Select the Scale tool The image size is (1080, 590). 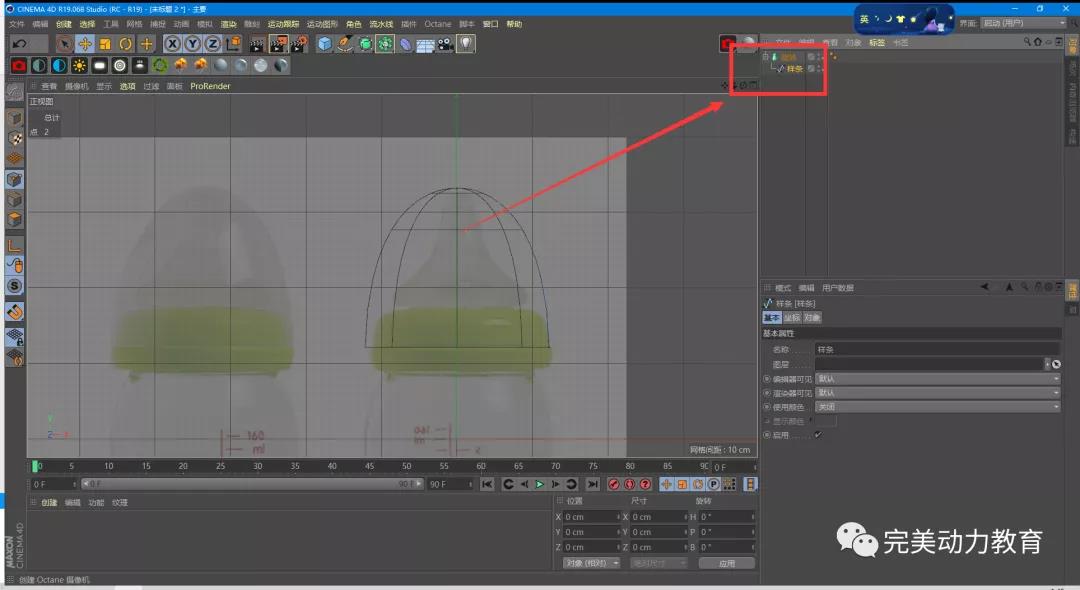pos(105,44)
